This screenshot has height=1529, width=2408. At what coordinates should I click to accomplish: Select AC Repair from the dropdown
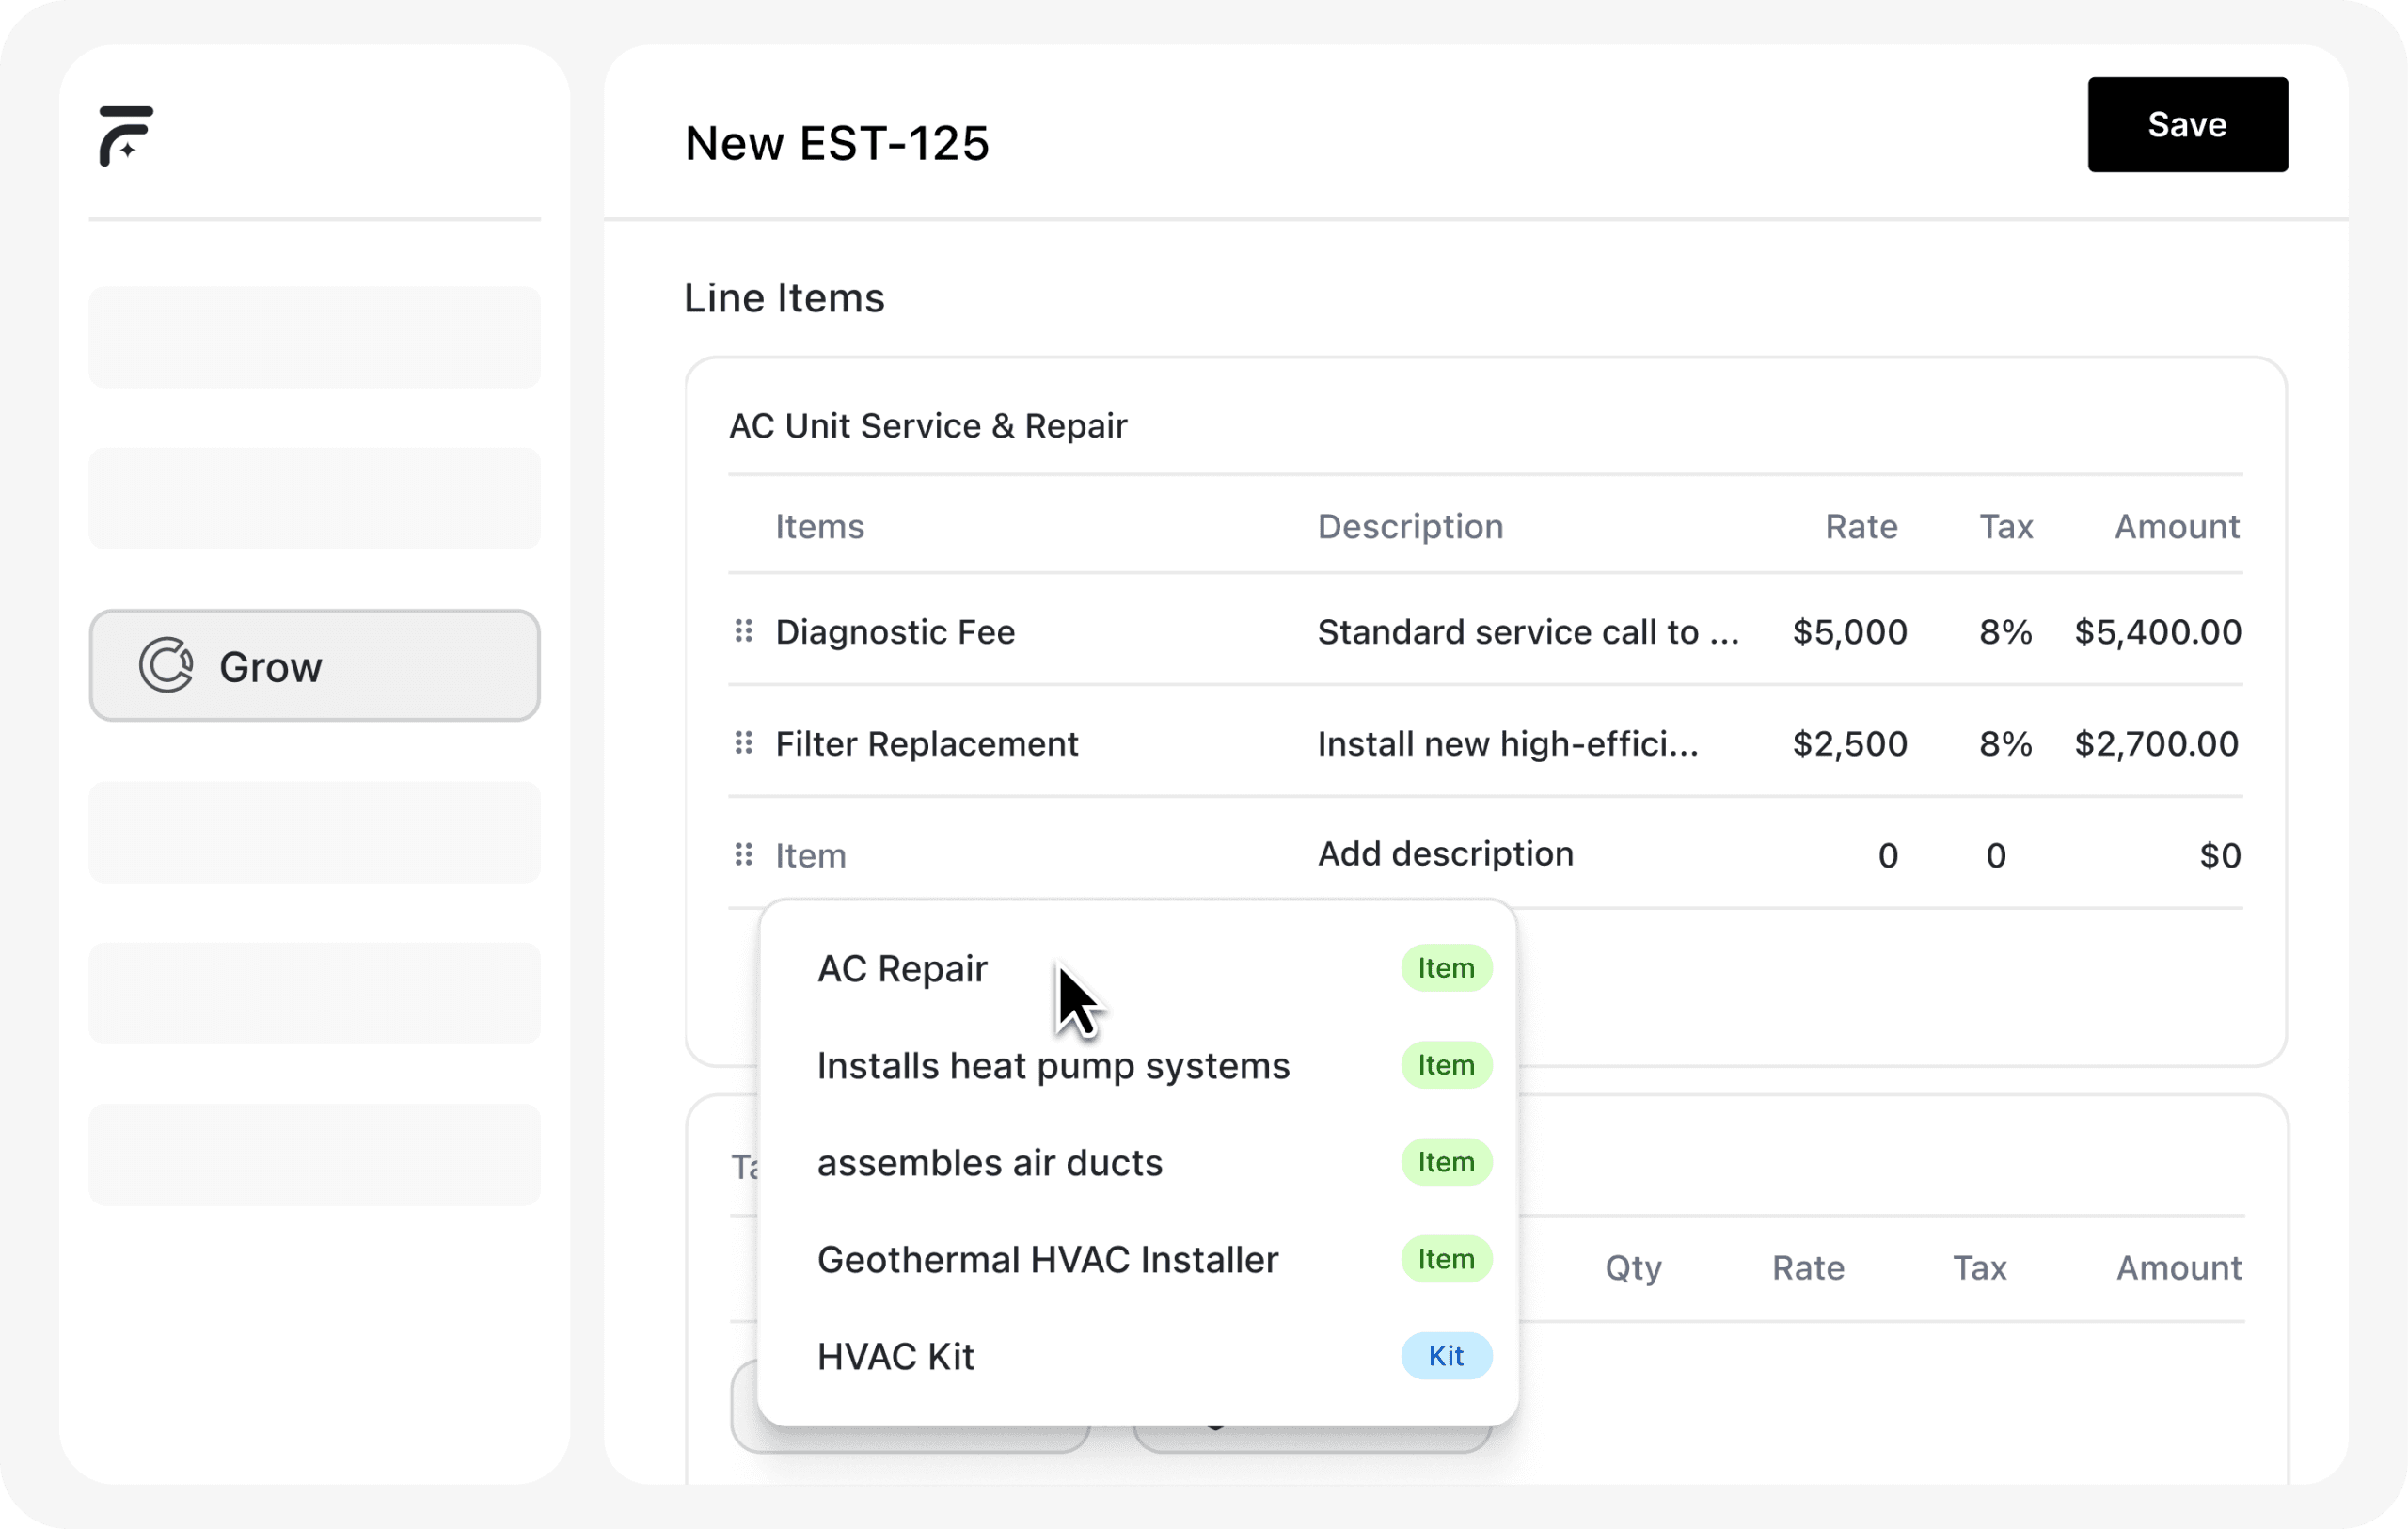[x=902, y=969]
